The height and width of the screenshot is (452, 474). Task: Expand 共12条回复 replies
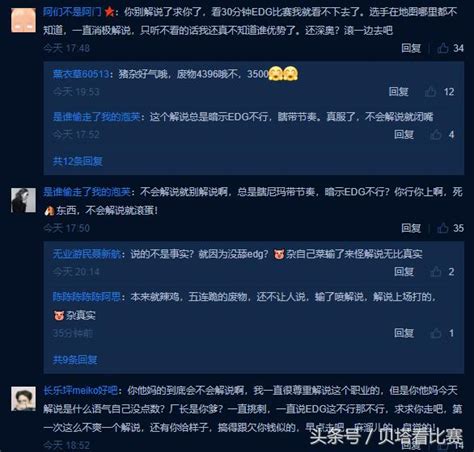(78, 161)
